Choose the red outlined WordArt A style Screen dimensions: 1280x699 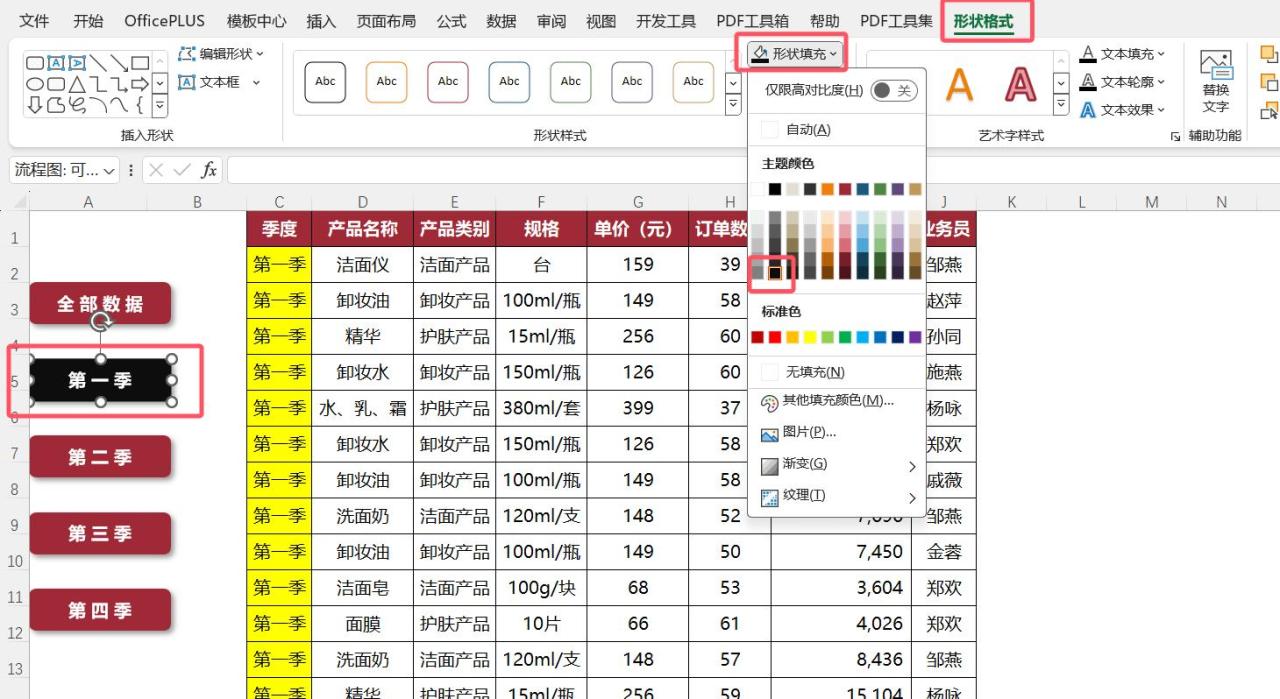point(1020,85)
